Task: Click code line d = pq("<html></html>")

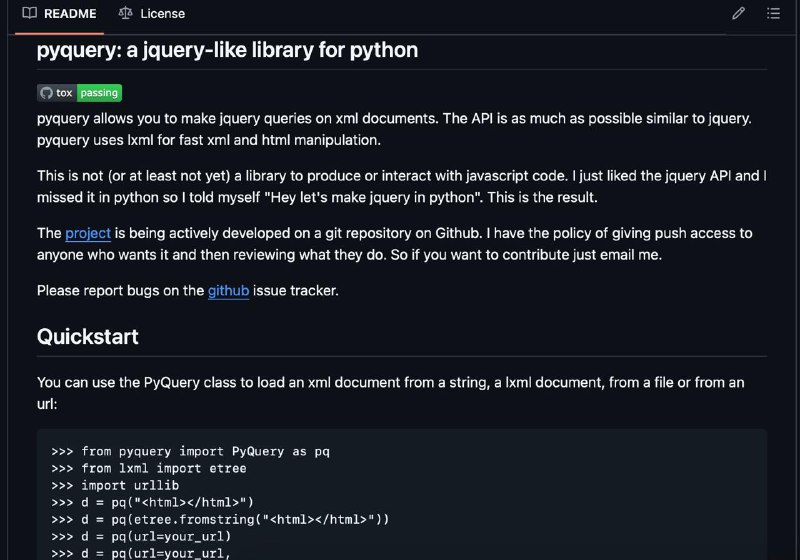Action: 153,502
